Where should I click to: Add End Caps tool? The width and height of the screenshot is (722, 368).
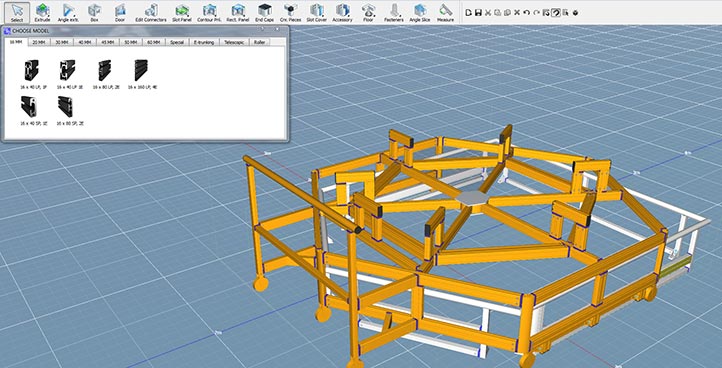click(264, 12)
